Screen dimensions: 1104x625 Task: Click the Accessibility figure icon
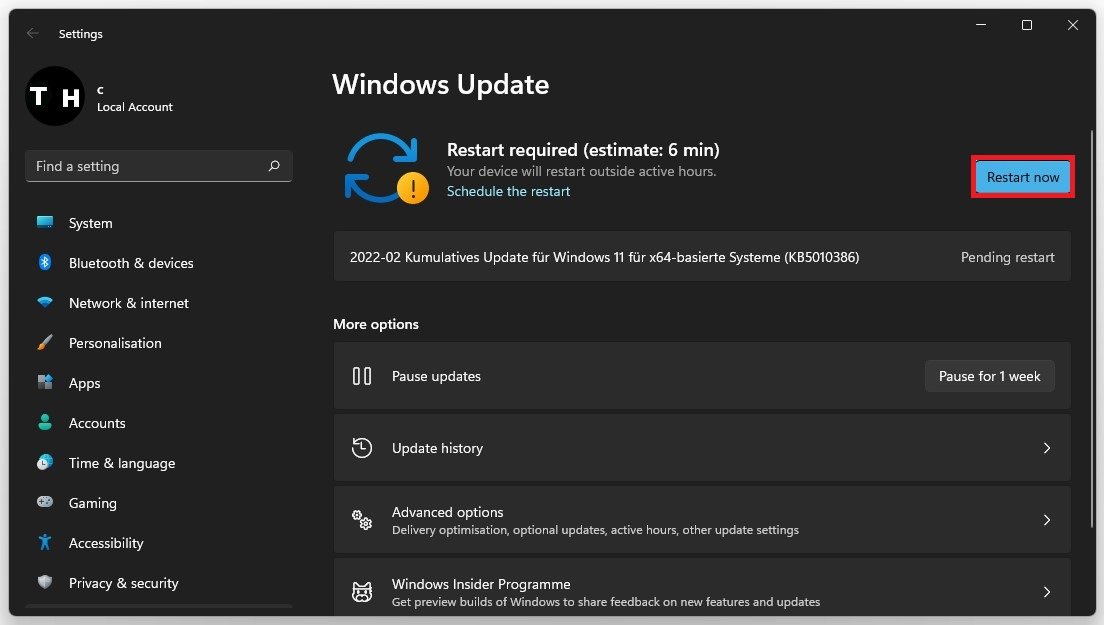coord(45,543)
